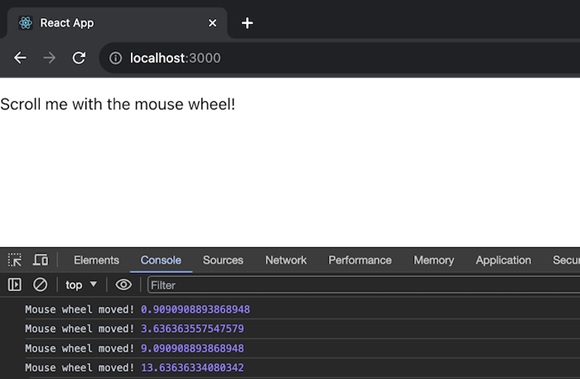
Task: Focus the console Filter field
Action: [x=364, y=285]
